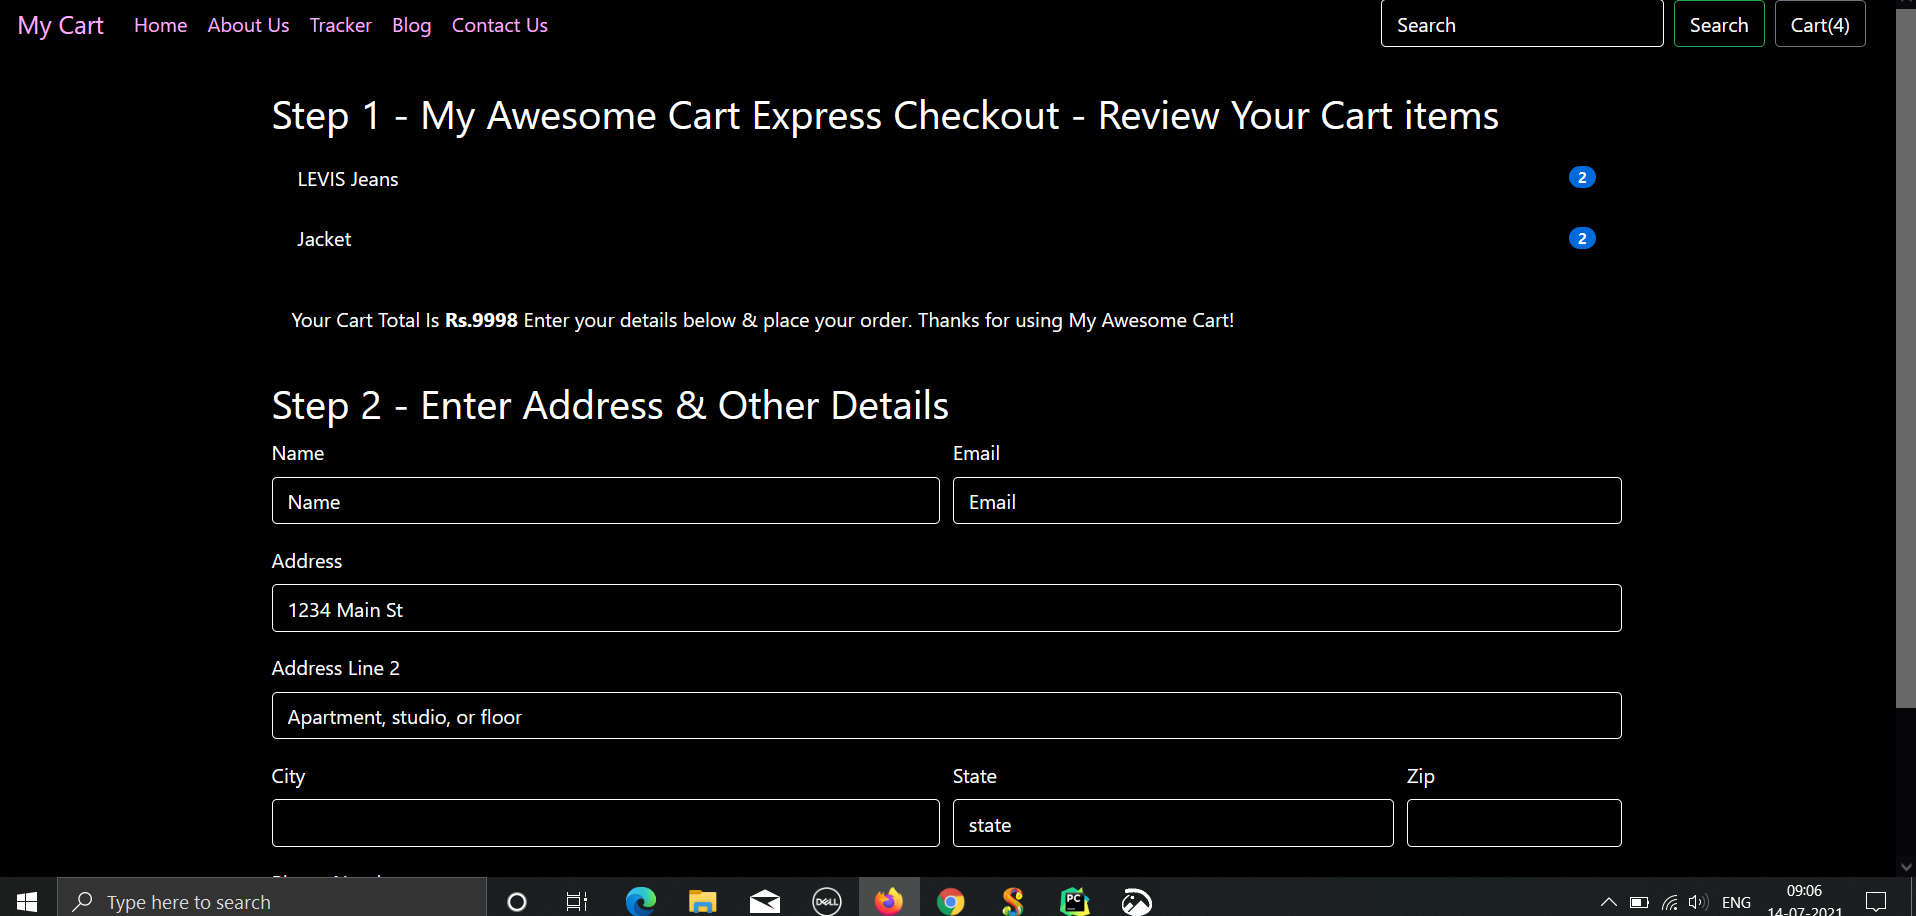Open the Mail app from the taskbar
Viewport: 1916px width, 916px height.
764,899
